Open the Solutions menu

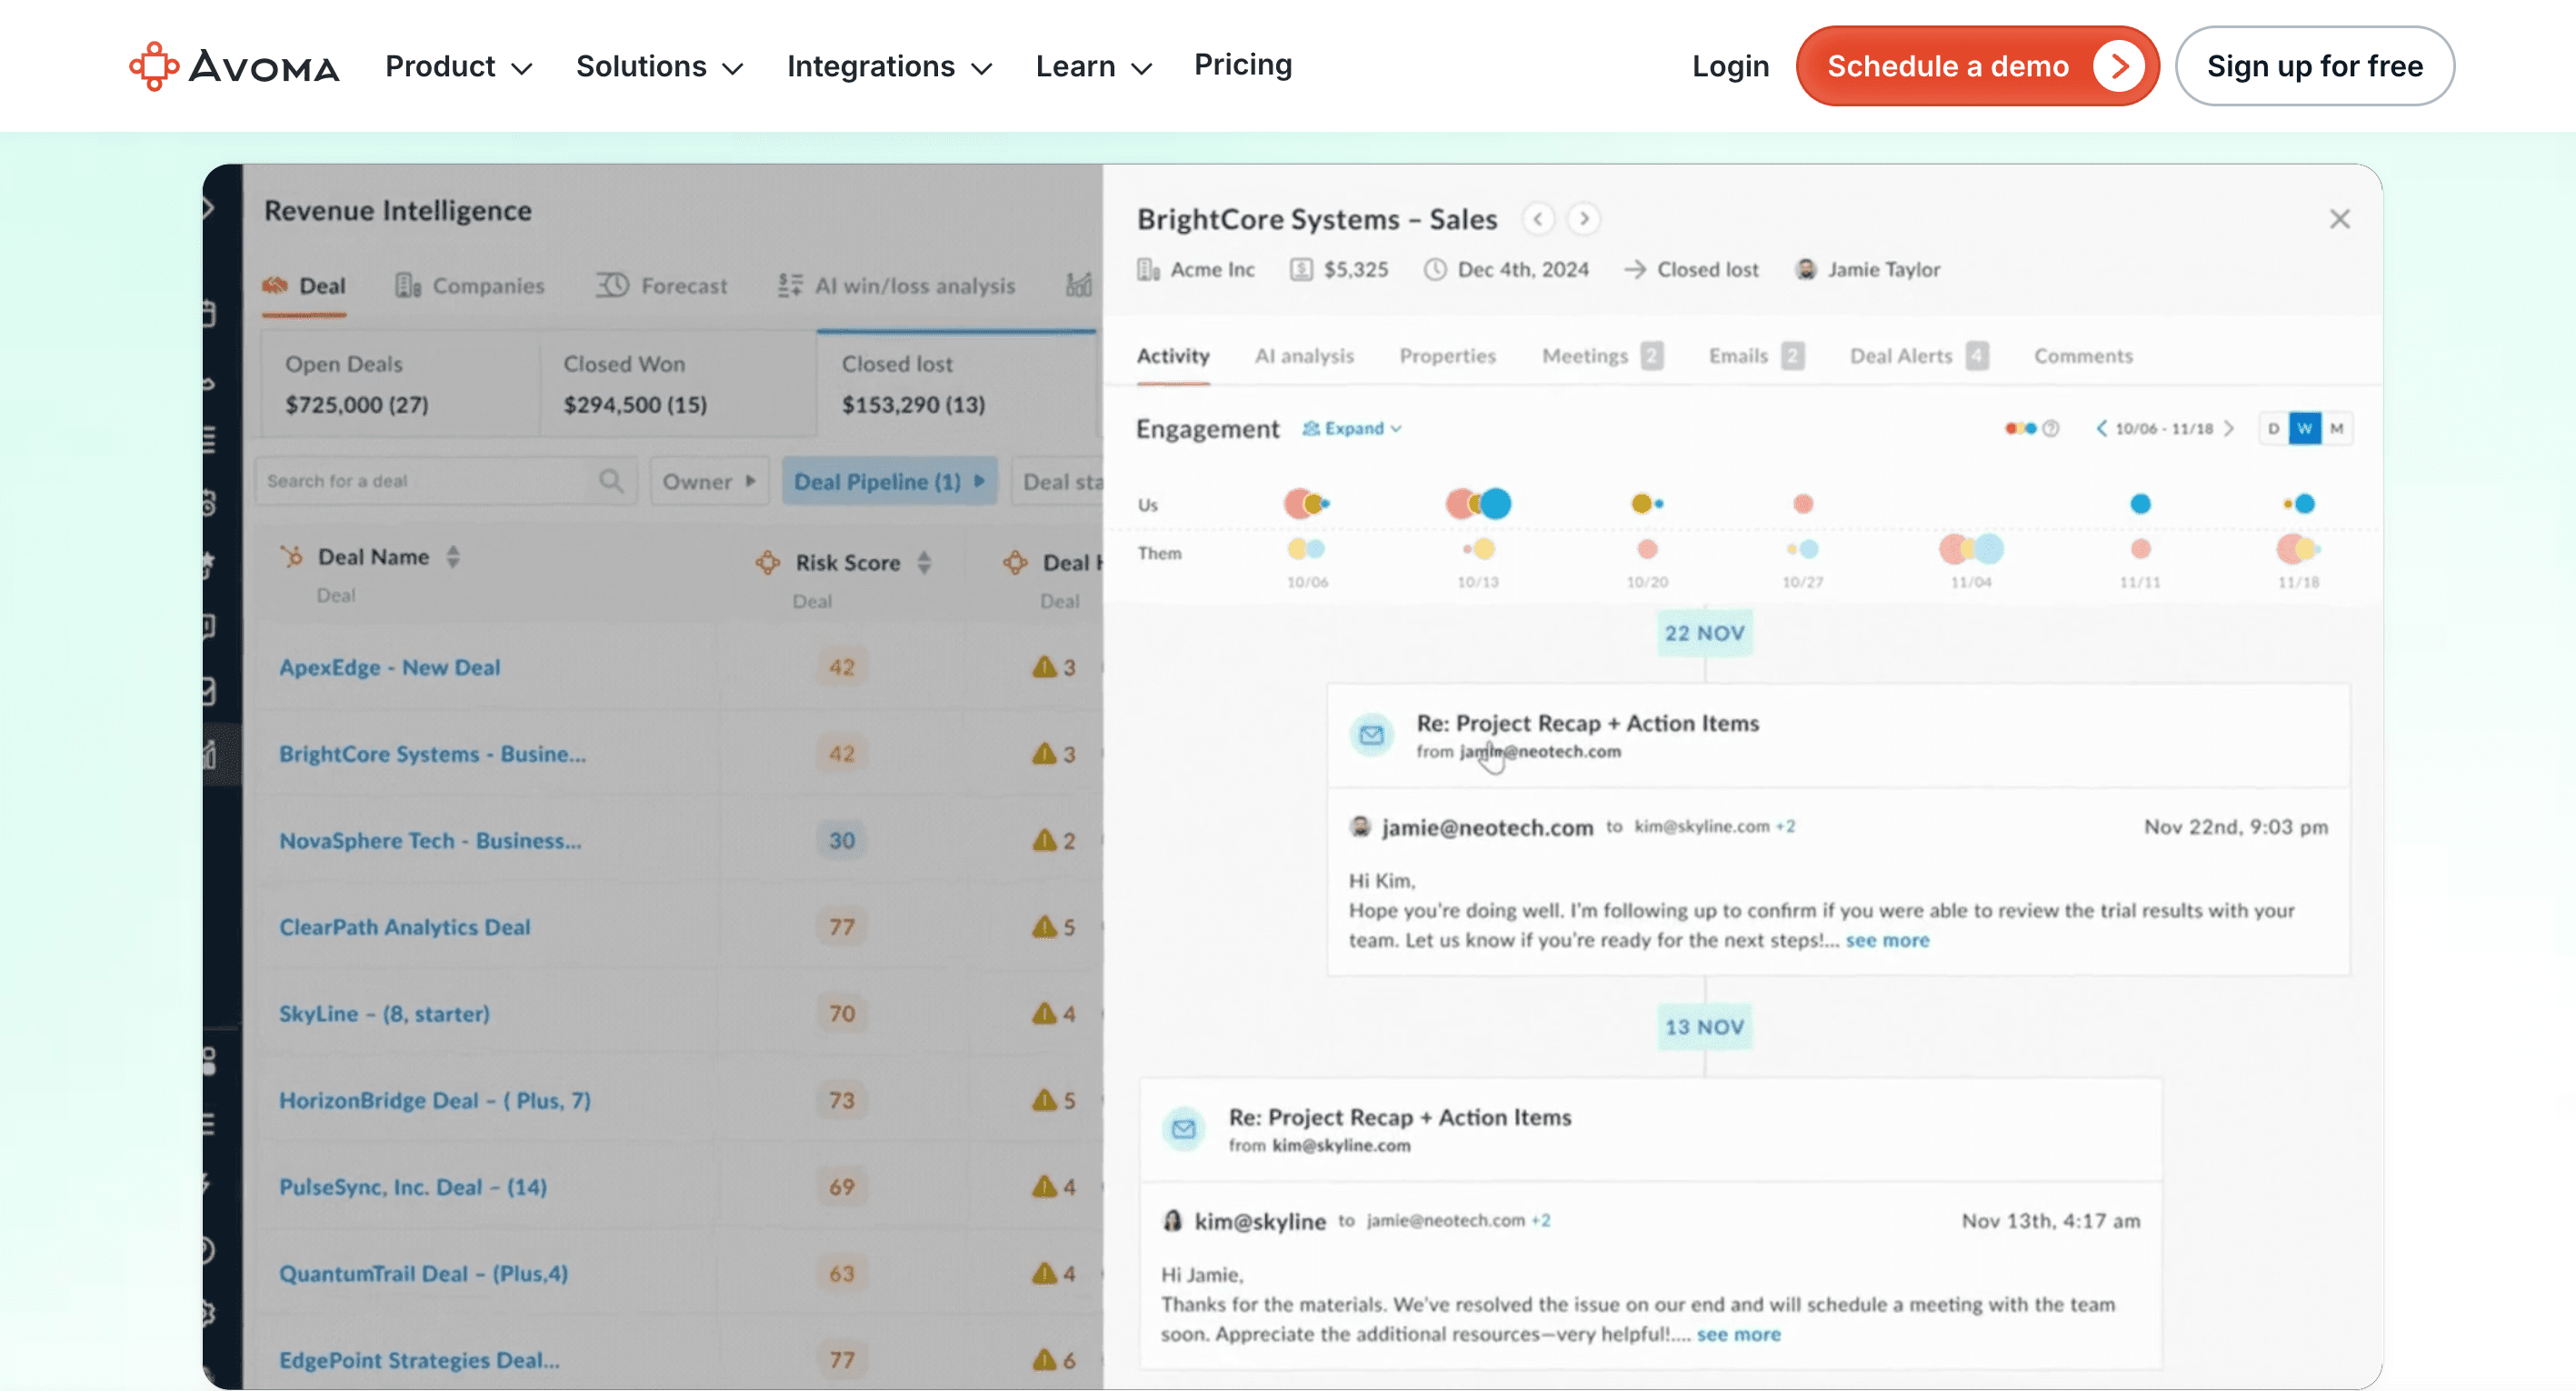(659, 66)
